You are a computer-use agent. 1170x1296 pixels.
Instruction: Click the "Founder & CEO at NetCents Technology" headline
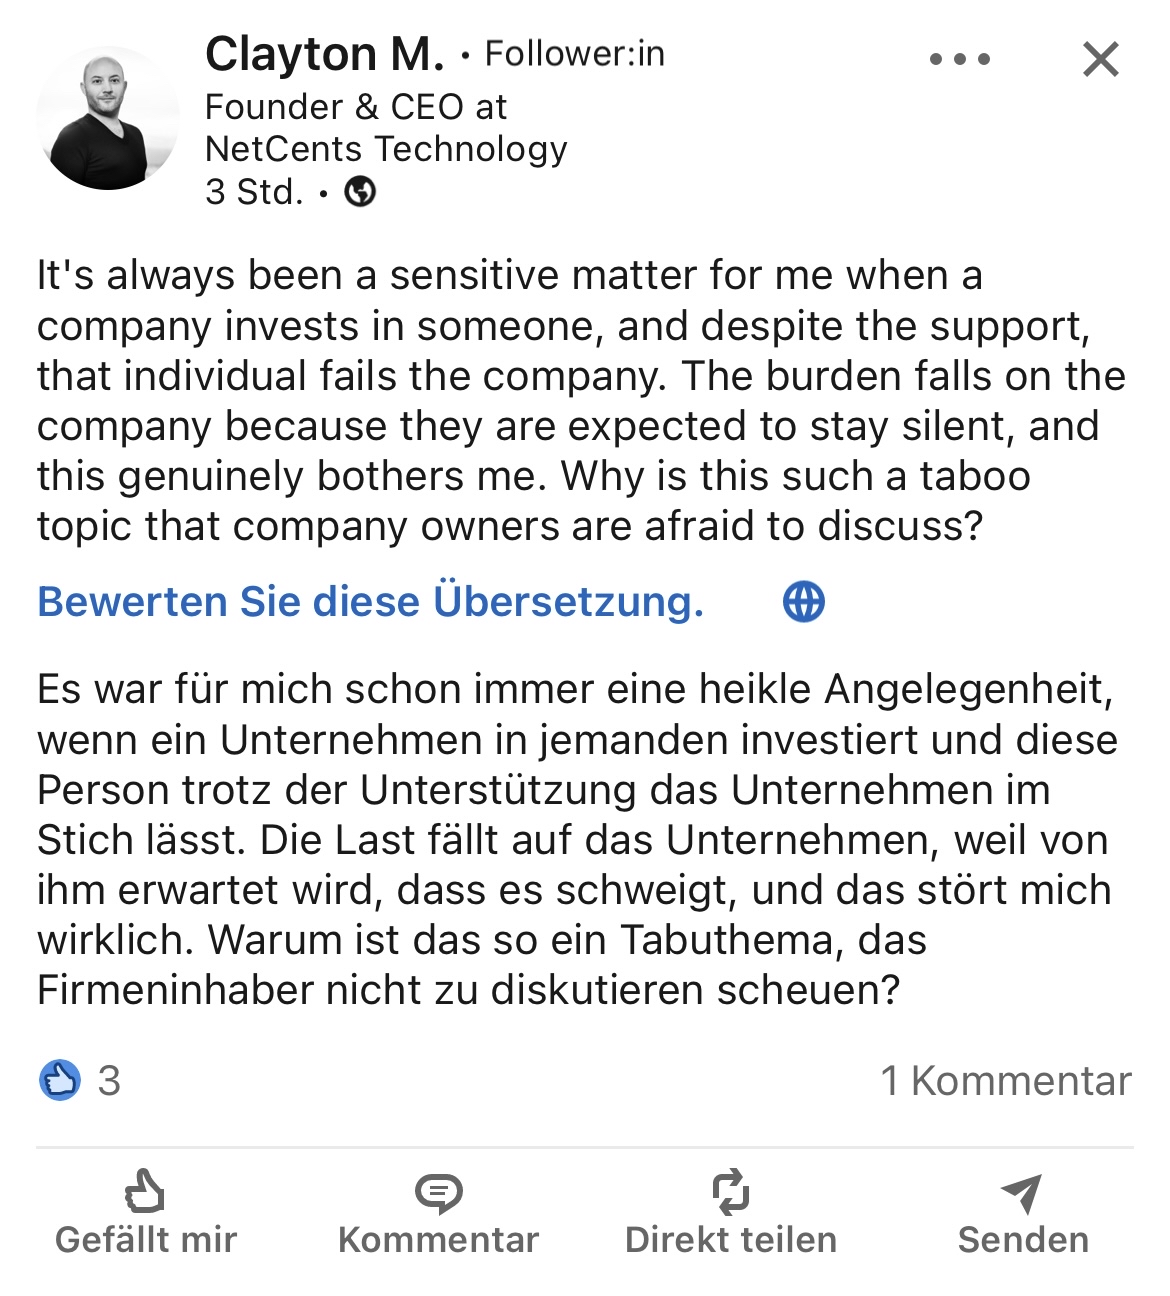pyautogui.click(x=386, y=128)
